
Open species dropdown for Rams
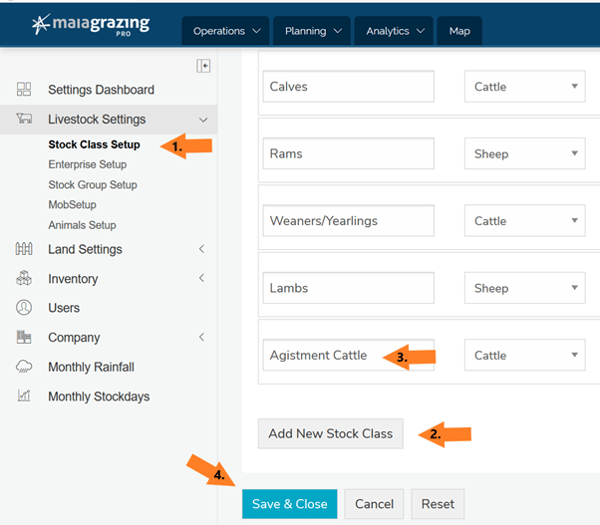coord(525,154)
